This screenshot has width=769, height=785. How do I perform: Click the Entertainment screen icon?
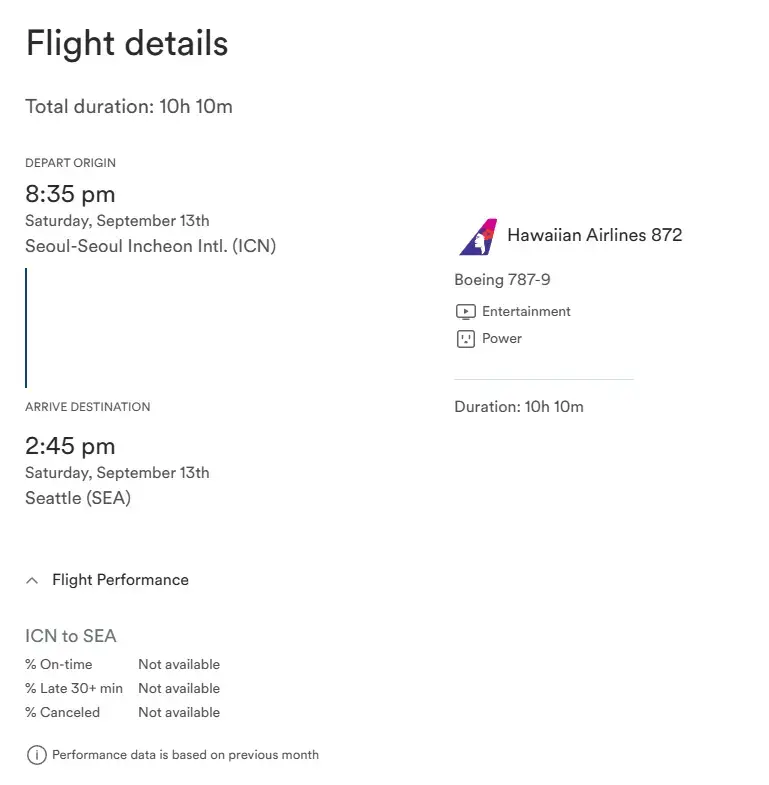coord(466,312)
